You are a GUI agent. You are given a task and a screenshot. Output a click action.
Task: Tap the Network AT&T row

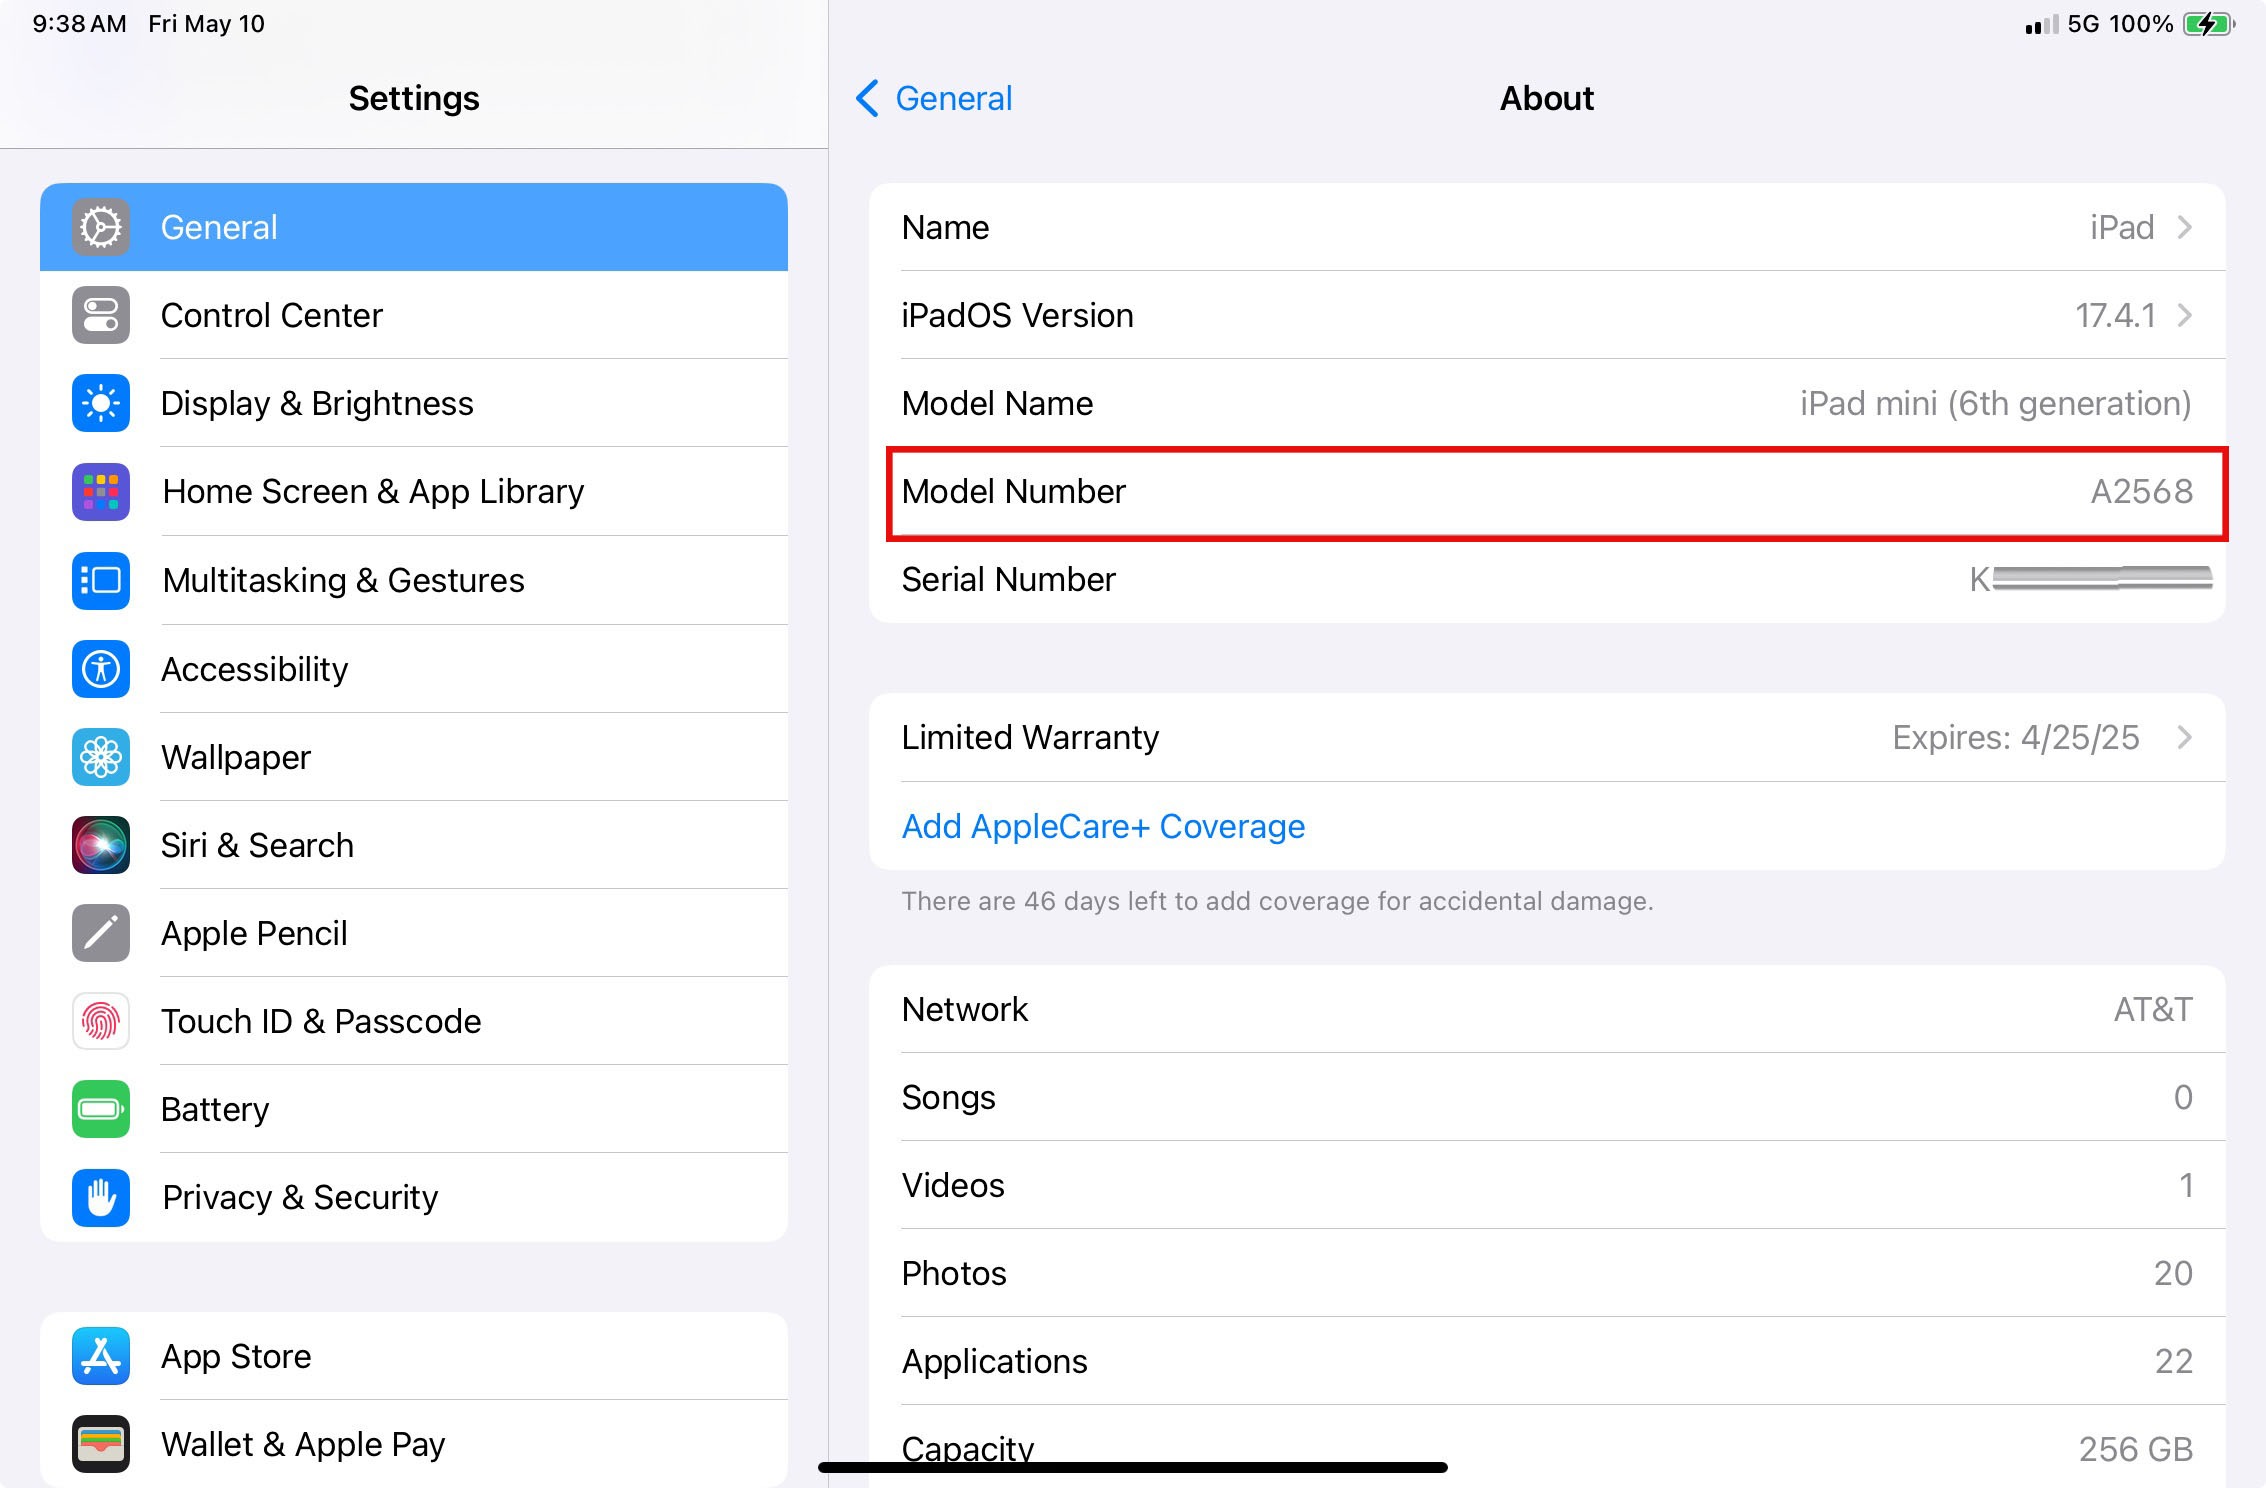click(x=1547, y=1009)
